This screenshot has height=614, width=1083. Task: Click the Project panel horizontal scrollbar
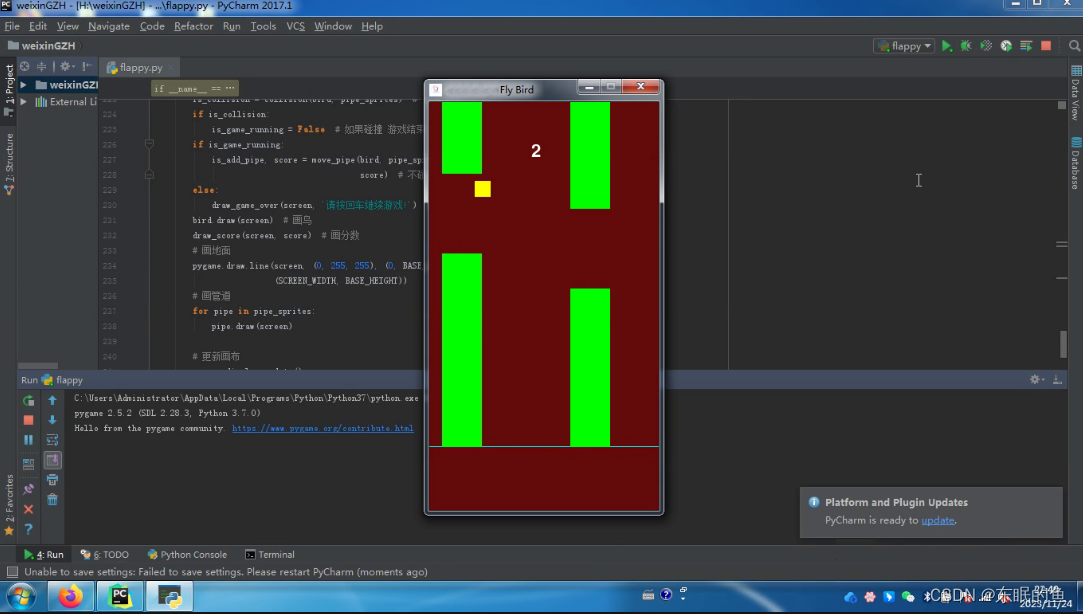point(38,366)
